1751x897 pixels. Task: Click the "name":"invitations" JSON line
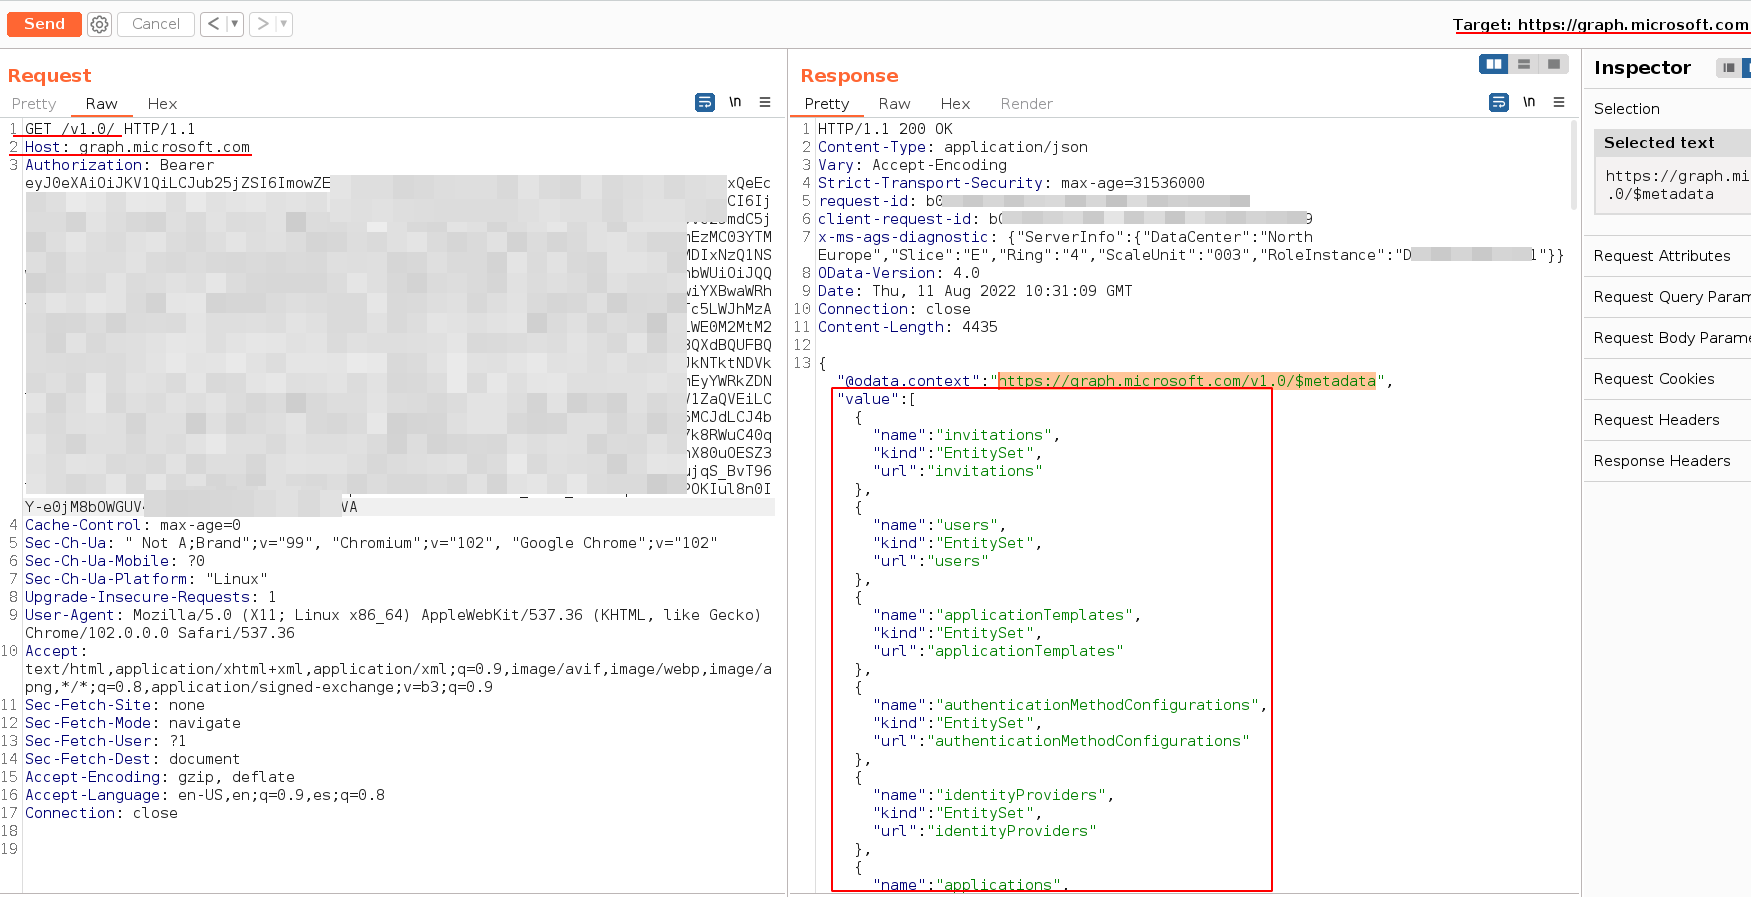pyautogui.click(x=966, y=435)
